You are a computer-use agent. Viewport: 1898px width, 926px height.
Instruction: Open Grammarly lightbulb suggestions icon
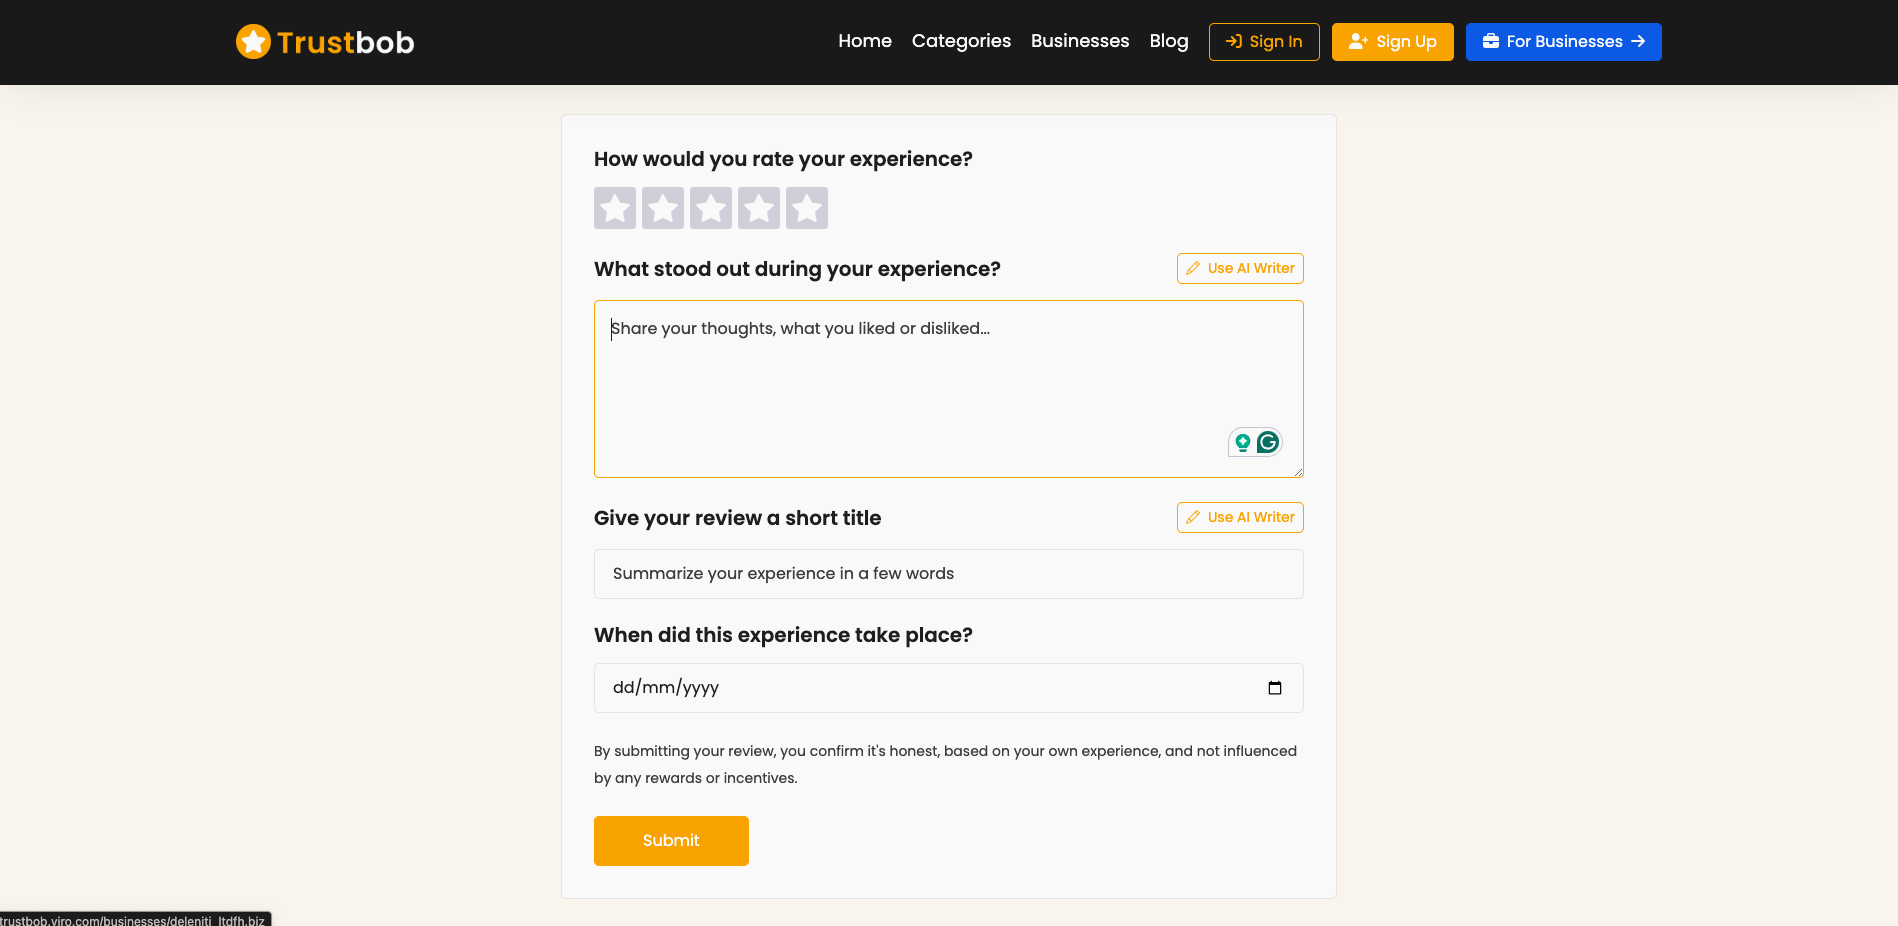point(1242,441)
